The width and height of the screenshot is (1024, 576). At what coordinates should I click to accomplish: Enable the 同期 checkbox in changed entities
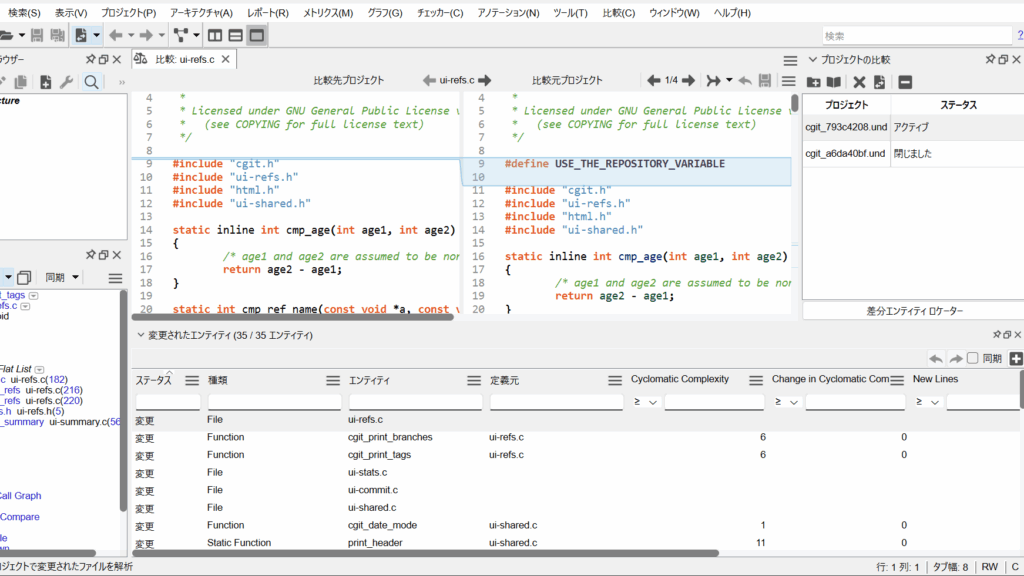(972, 358)
